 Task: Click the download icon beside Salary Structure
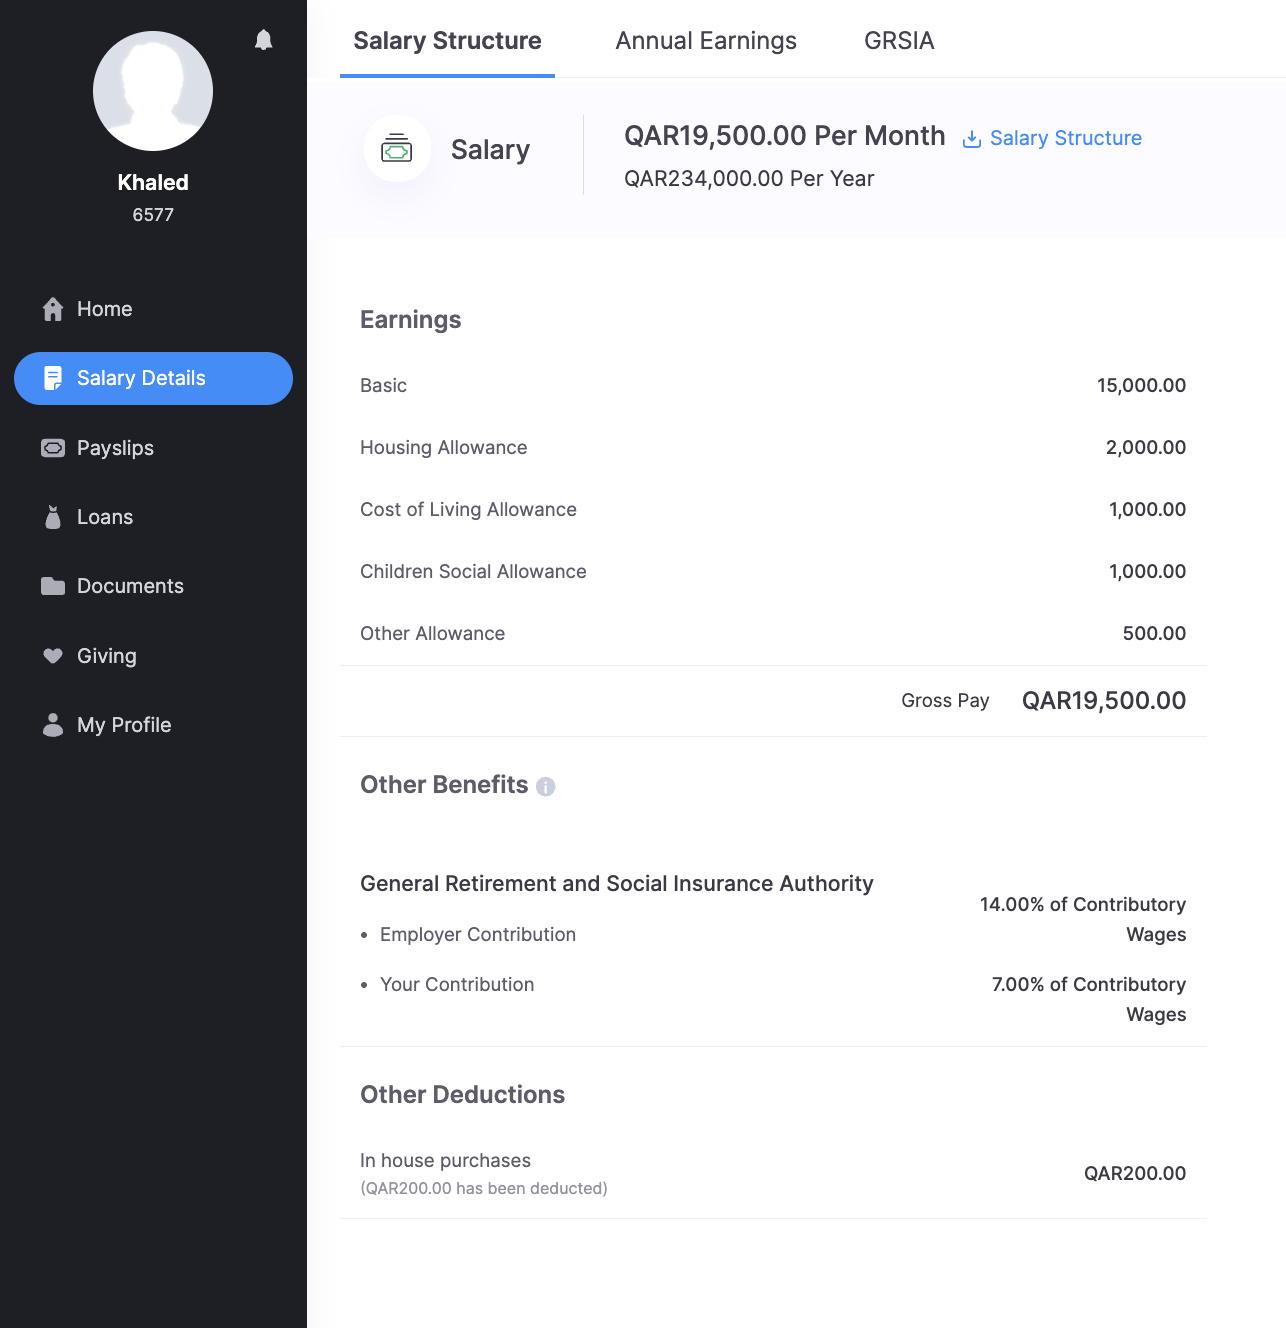coord(971,139)
